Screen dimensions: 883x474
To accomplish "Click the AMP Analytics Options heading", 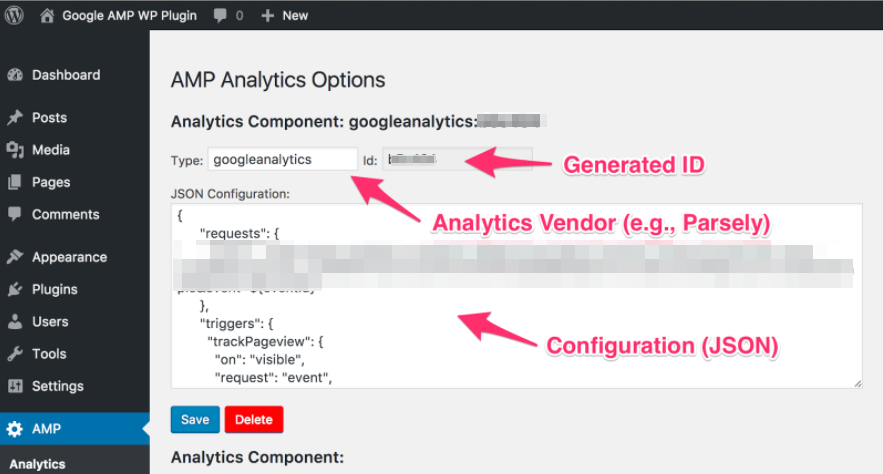I will 278,80.
